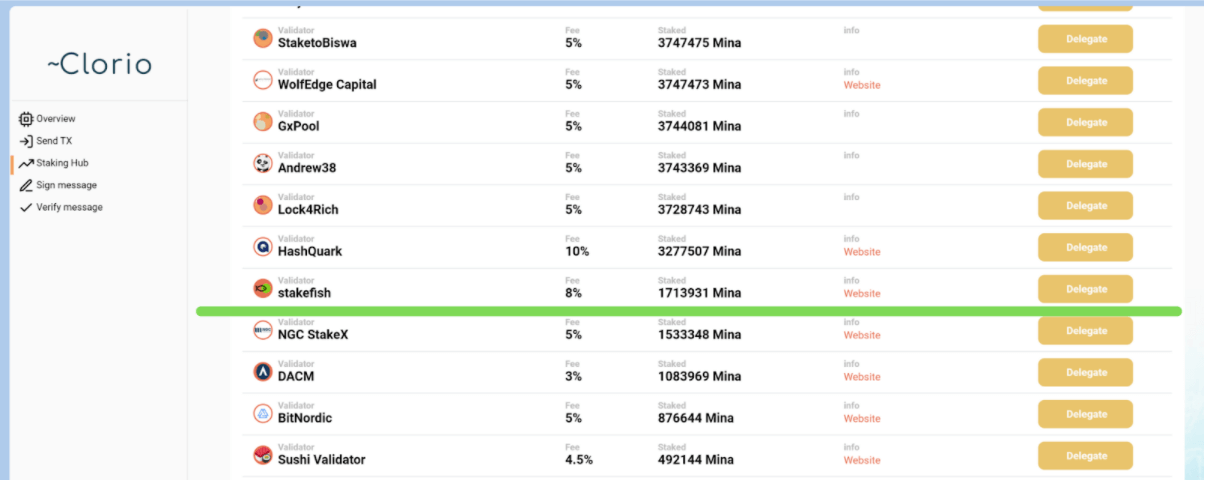Select Verify message in sidebar
This screenshot has width=1205, height=480.
coord(69,207)
